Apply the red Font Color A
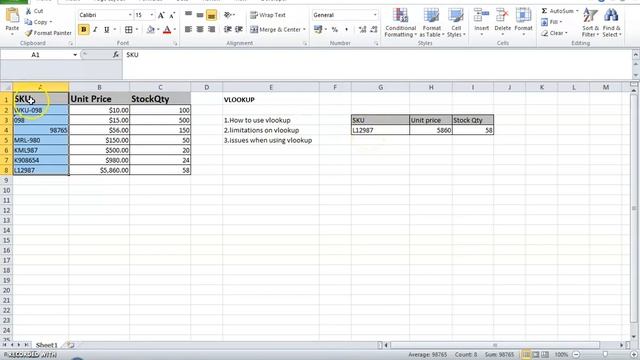 (167, 29)
